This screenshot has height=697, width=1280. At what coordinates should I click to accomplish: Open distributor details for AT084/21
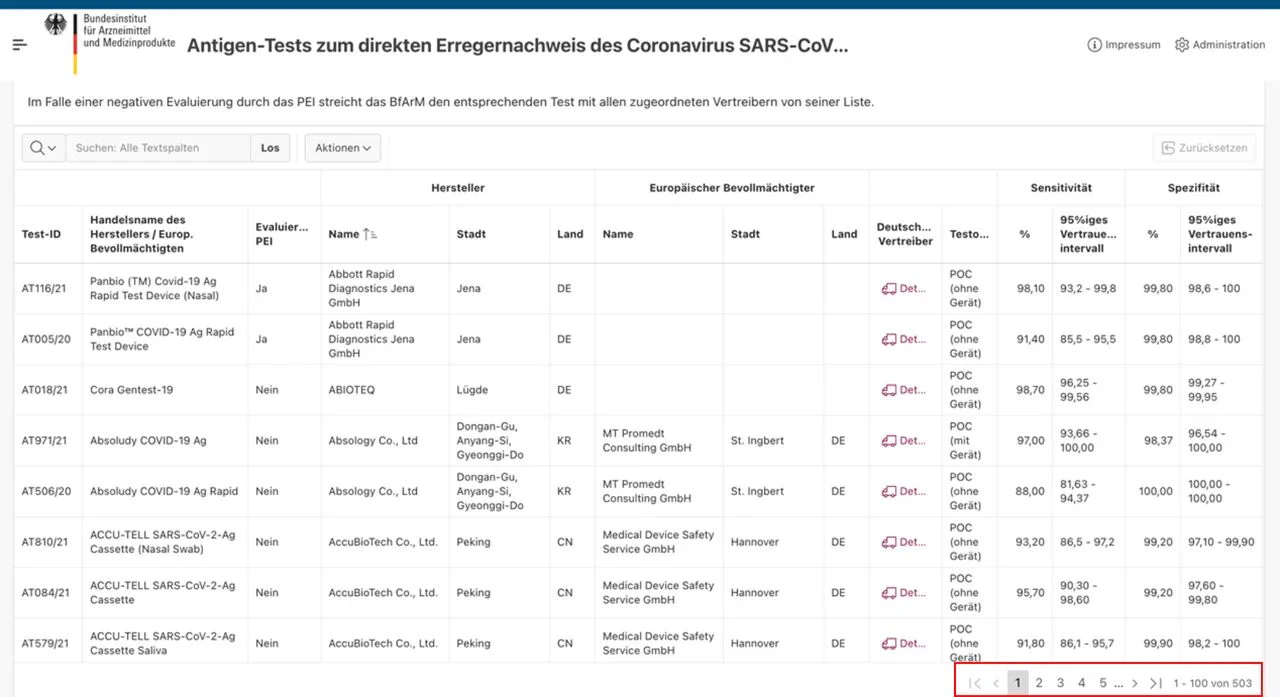click(904, 593)
